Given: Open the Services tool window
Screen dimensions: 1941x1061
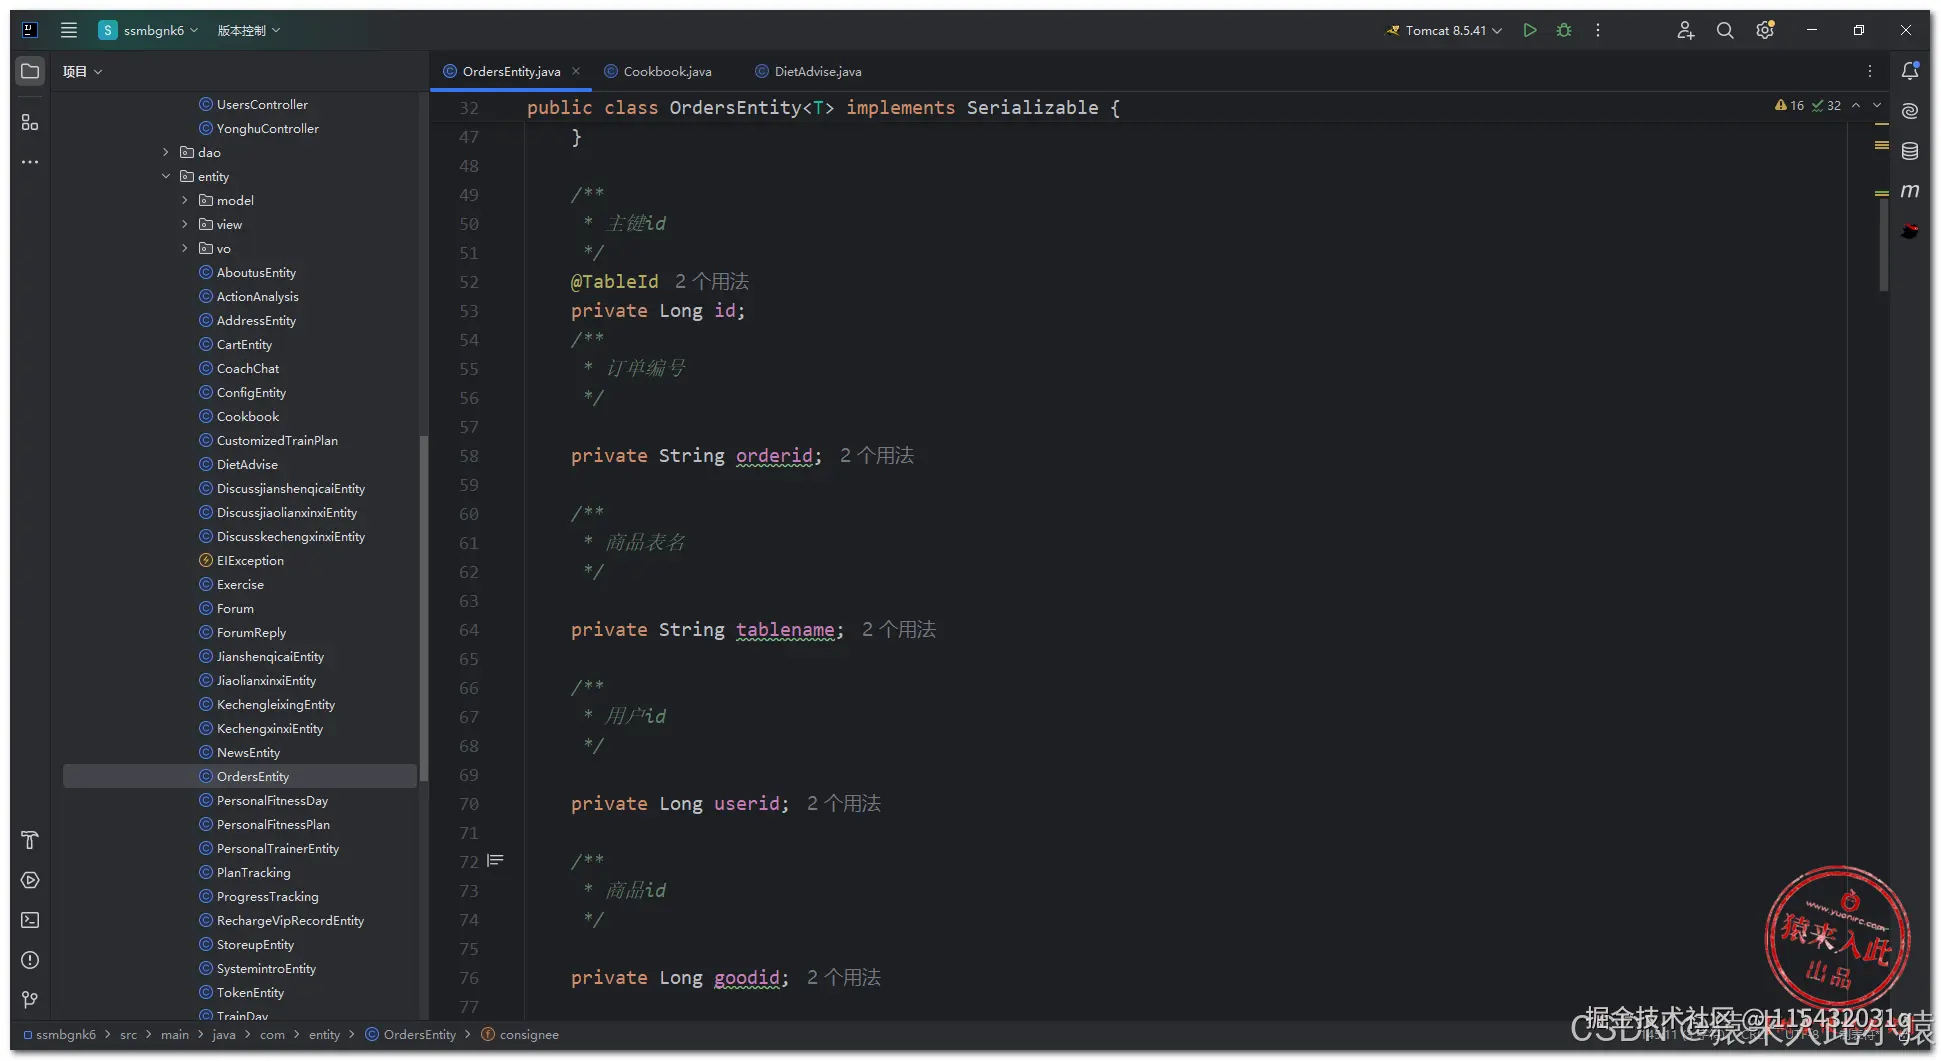Looking at the screenshot, I should tap(30, 880).
